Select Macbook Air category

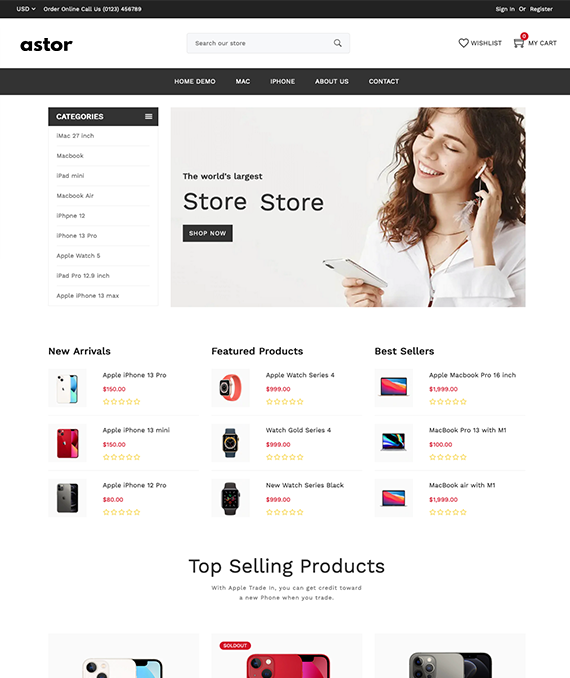pos(75,195)
